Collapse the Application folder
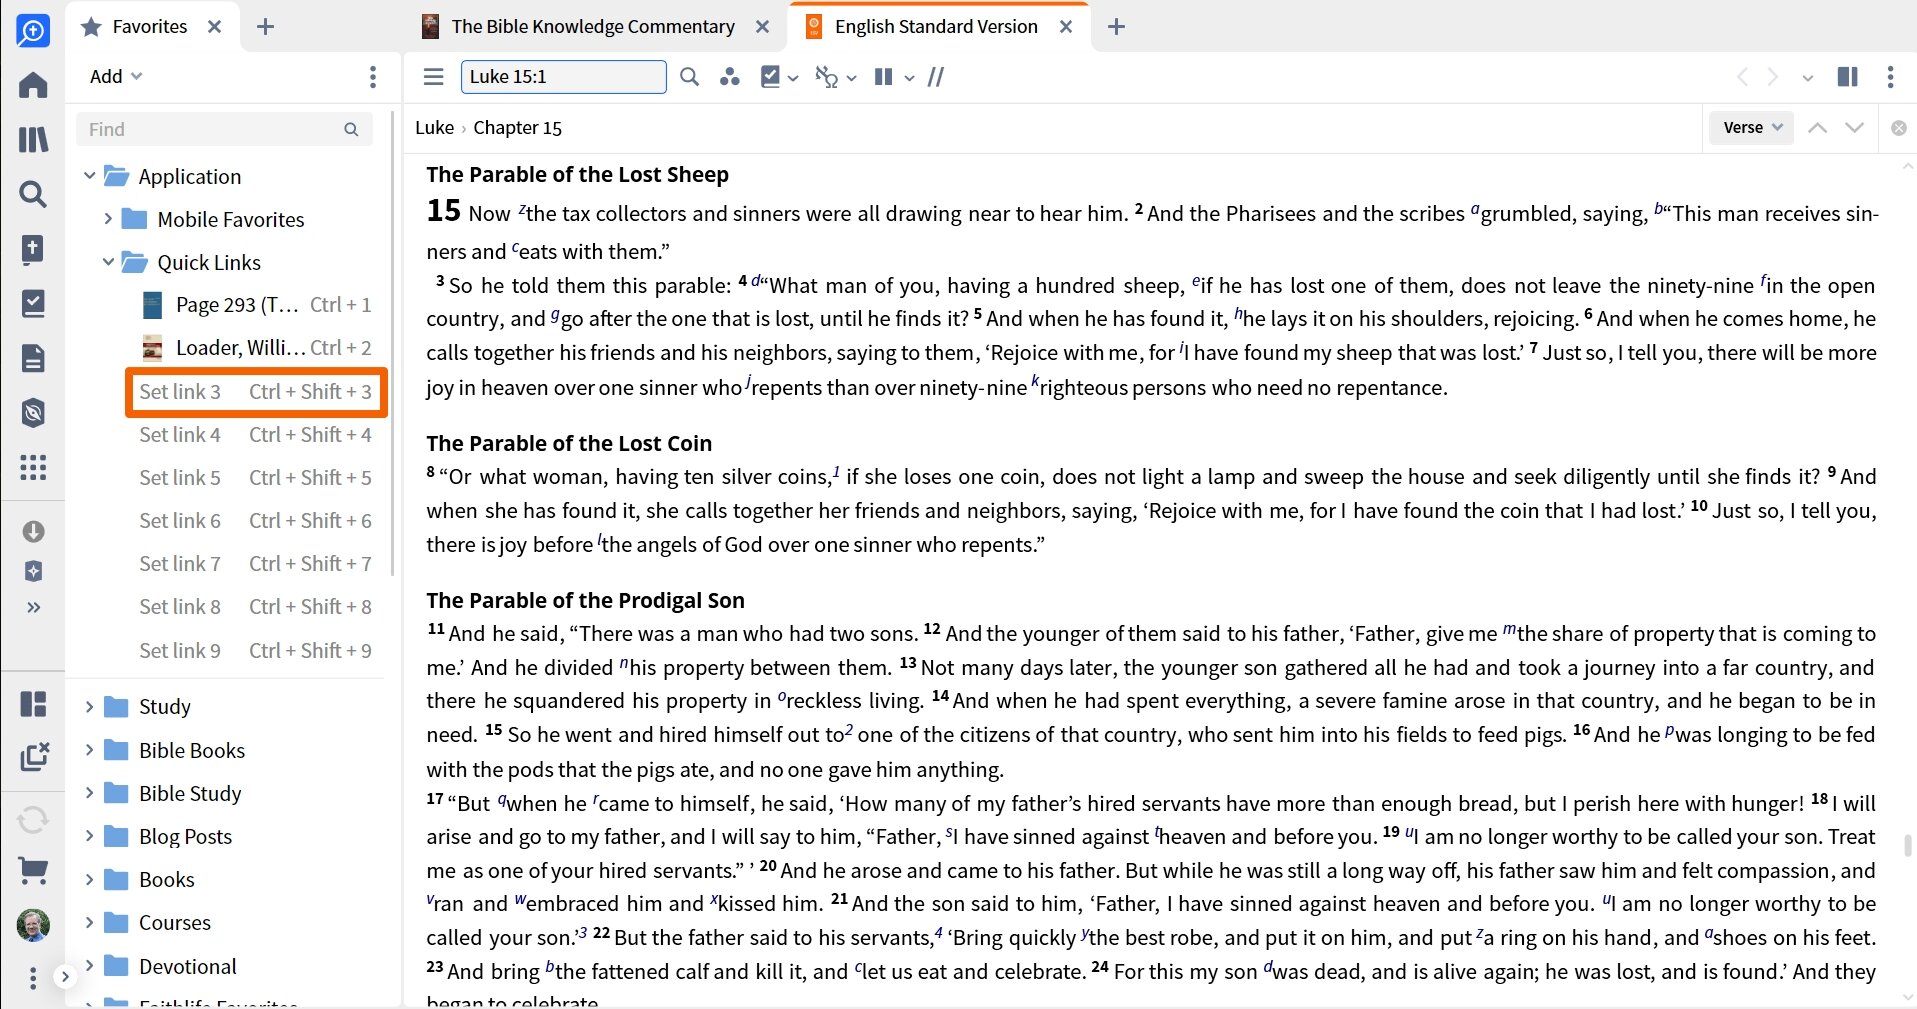This screenshot has height=1009, width=1917. point(89,176)
